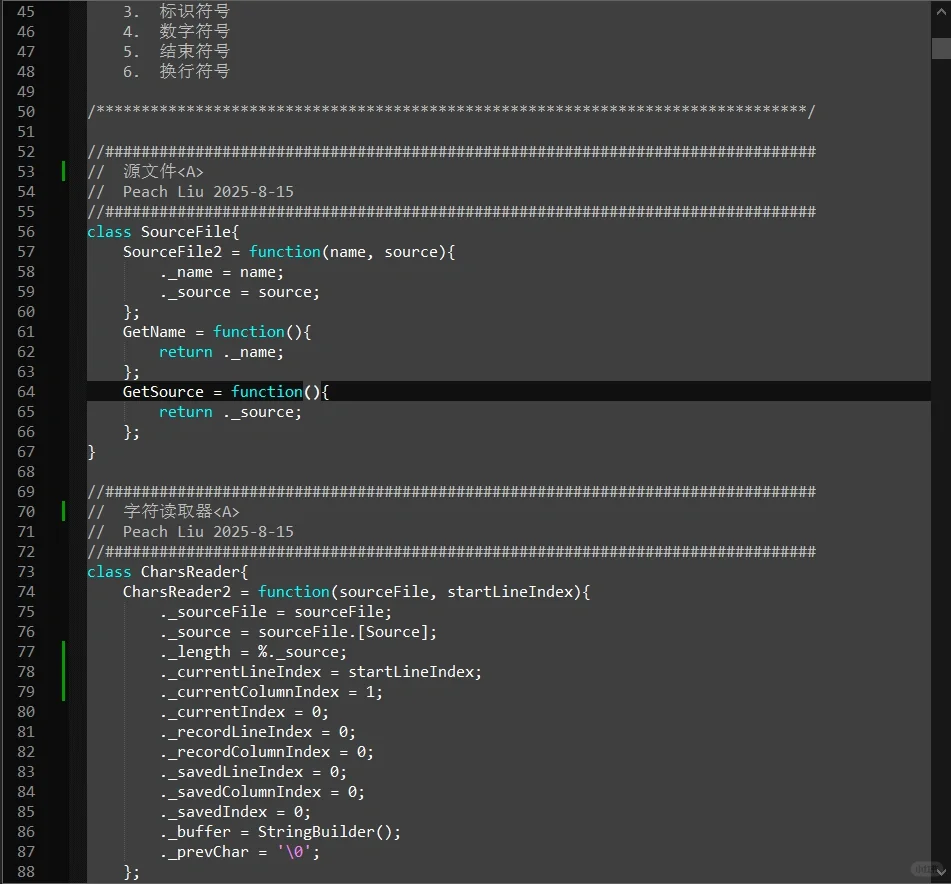Click line number 73 in the gutter
Viewport: 951px width, 884px height.
[x=26, y=572]
